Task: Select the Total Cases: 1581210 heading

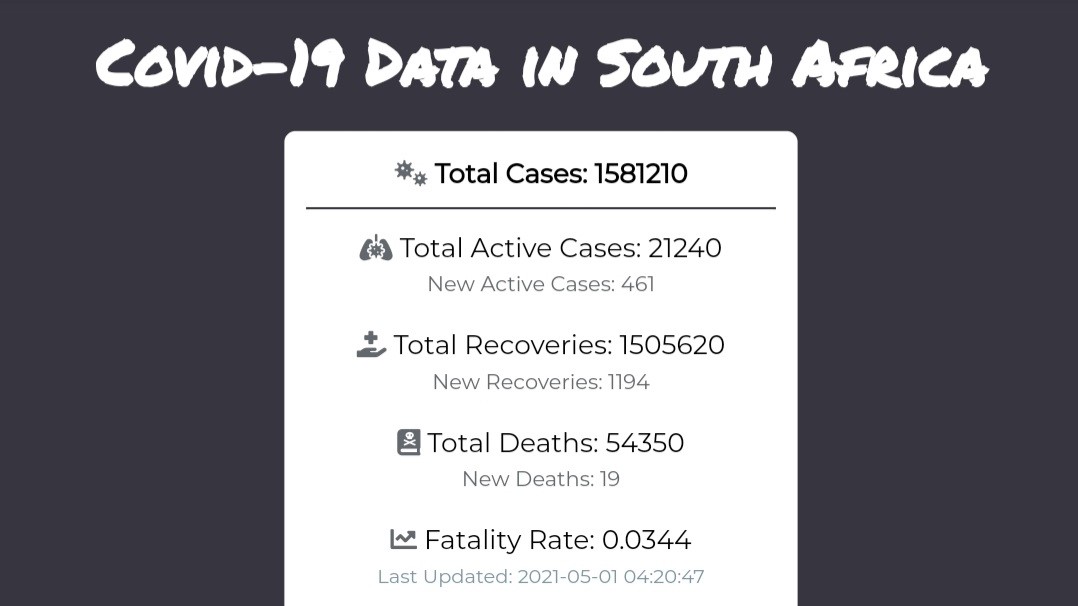Action: [x=541, y=173]
